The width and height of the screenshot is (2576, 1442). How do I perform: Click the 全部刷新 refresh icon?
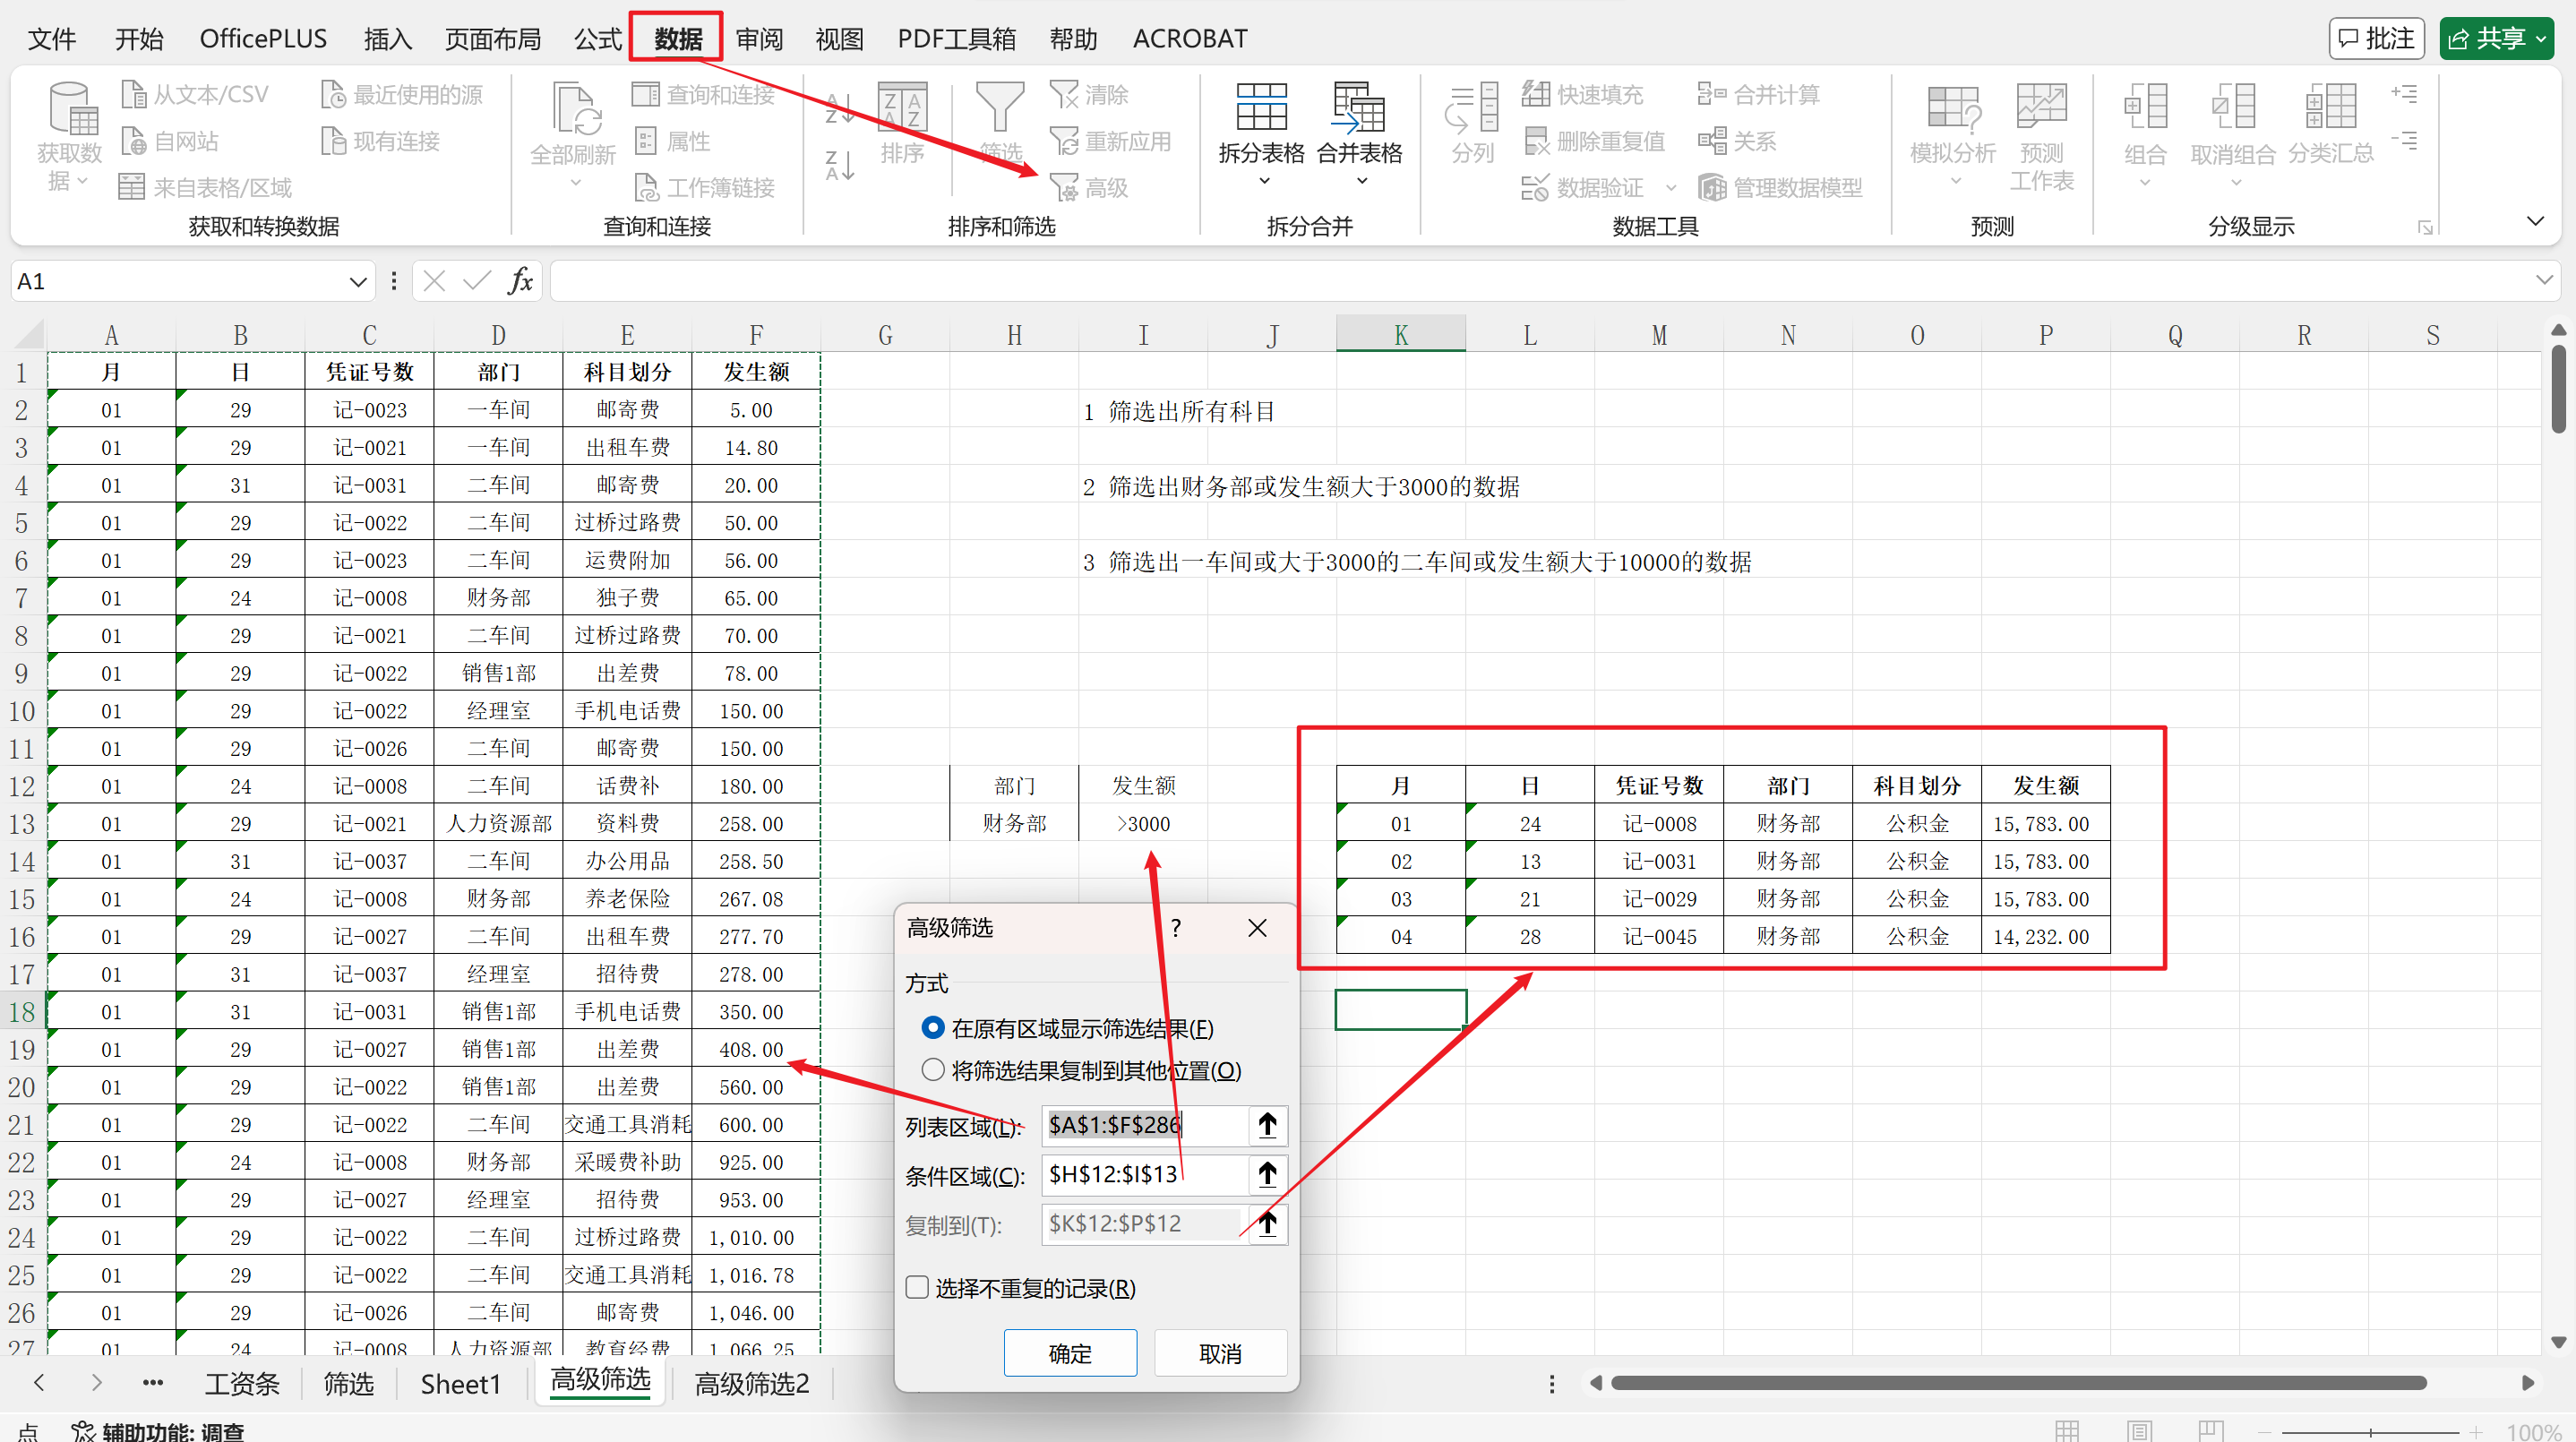click(575, 118)
